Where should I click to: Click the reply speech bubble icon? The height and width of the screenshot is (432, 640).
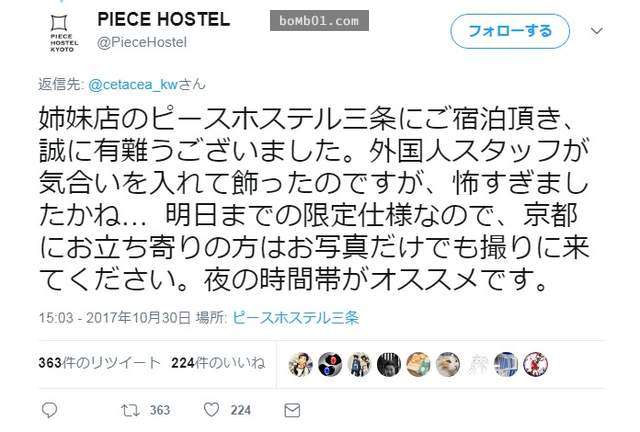(x=50, y=410)
